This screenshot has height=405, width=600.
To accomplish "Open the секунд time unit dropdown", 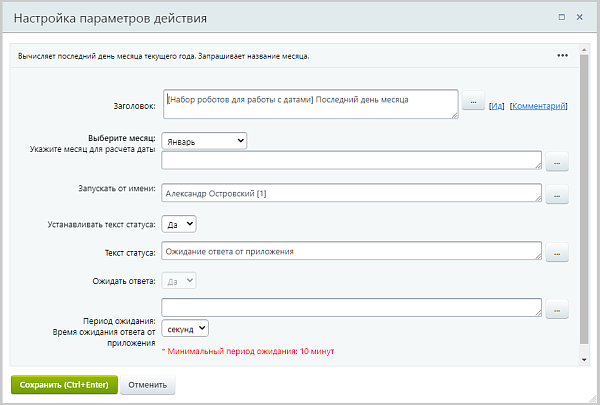I will click(x=185, y=328).
